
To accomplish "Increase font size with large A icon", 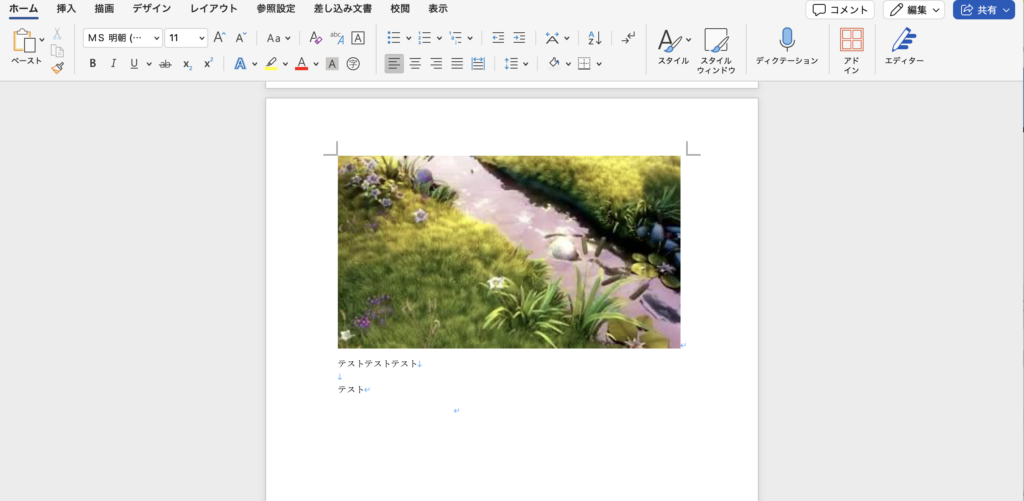I will [x=219, y=38].
